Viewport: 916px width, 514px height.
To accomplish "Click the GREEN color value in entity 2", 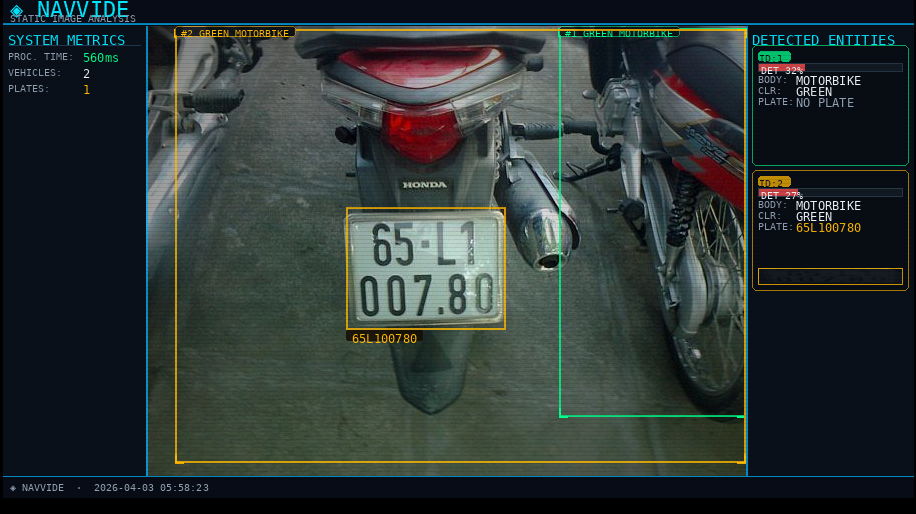I will coord(814,217).
